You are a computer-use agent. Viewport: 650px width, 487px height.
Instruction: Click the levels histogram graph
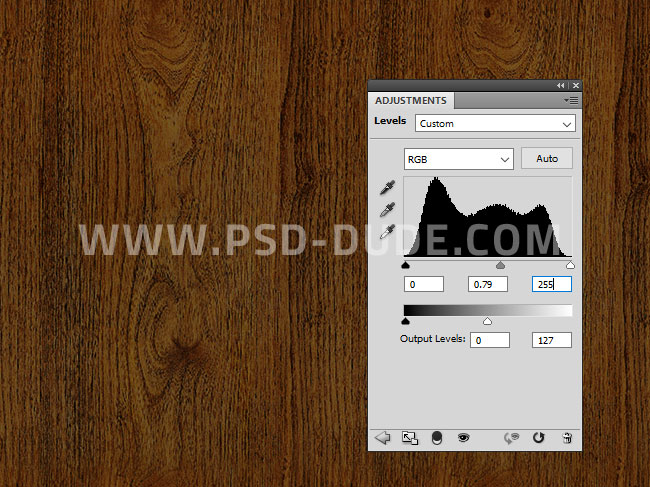coord(488,217)
